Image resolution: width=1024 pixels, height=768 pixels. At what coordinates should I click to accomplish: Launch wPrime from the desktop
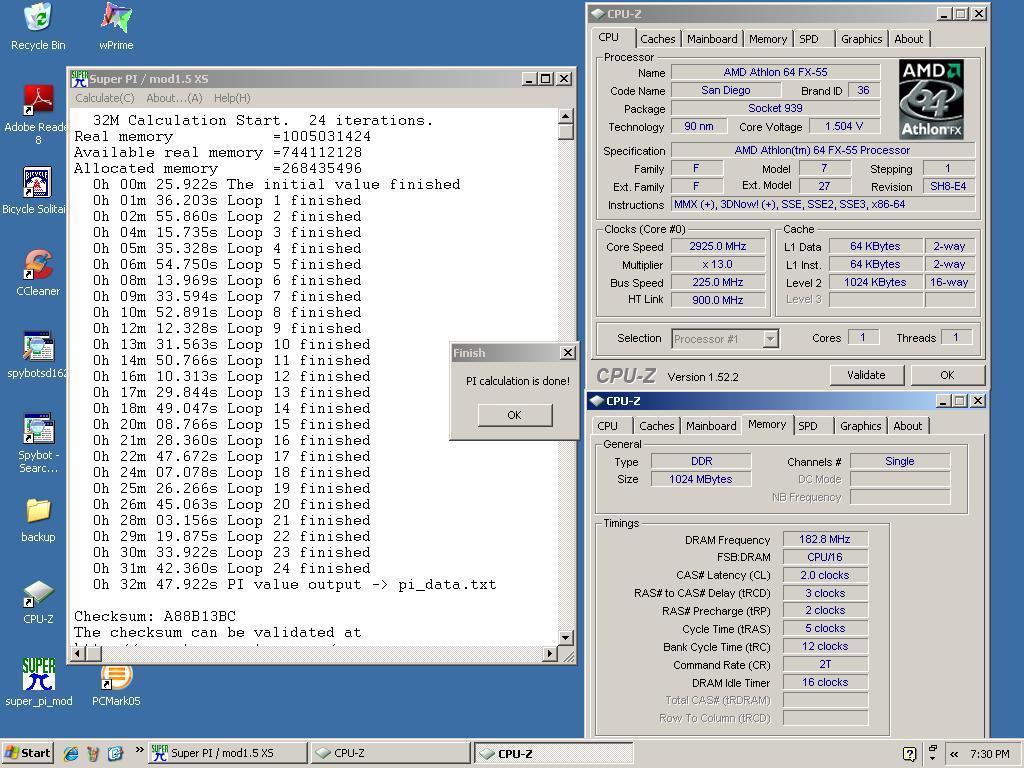[116, 26]
